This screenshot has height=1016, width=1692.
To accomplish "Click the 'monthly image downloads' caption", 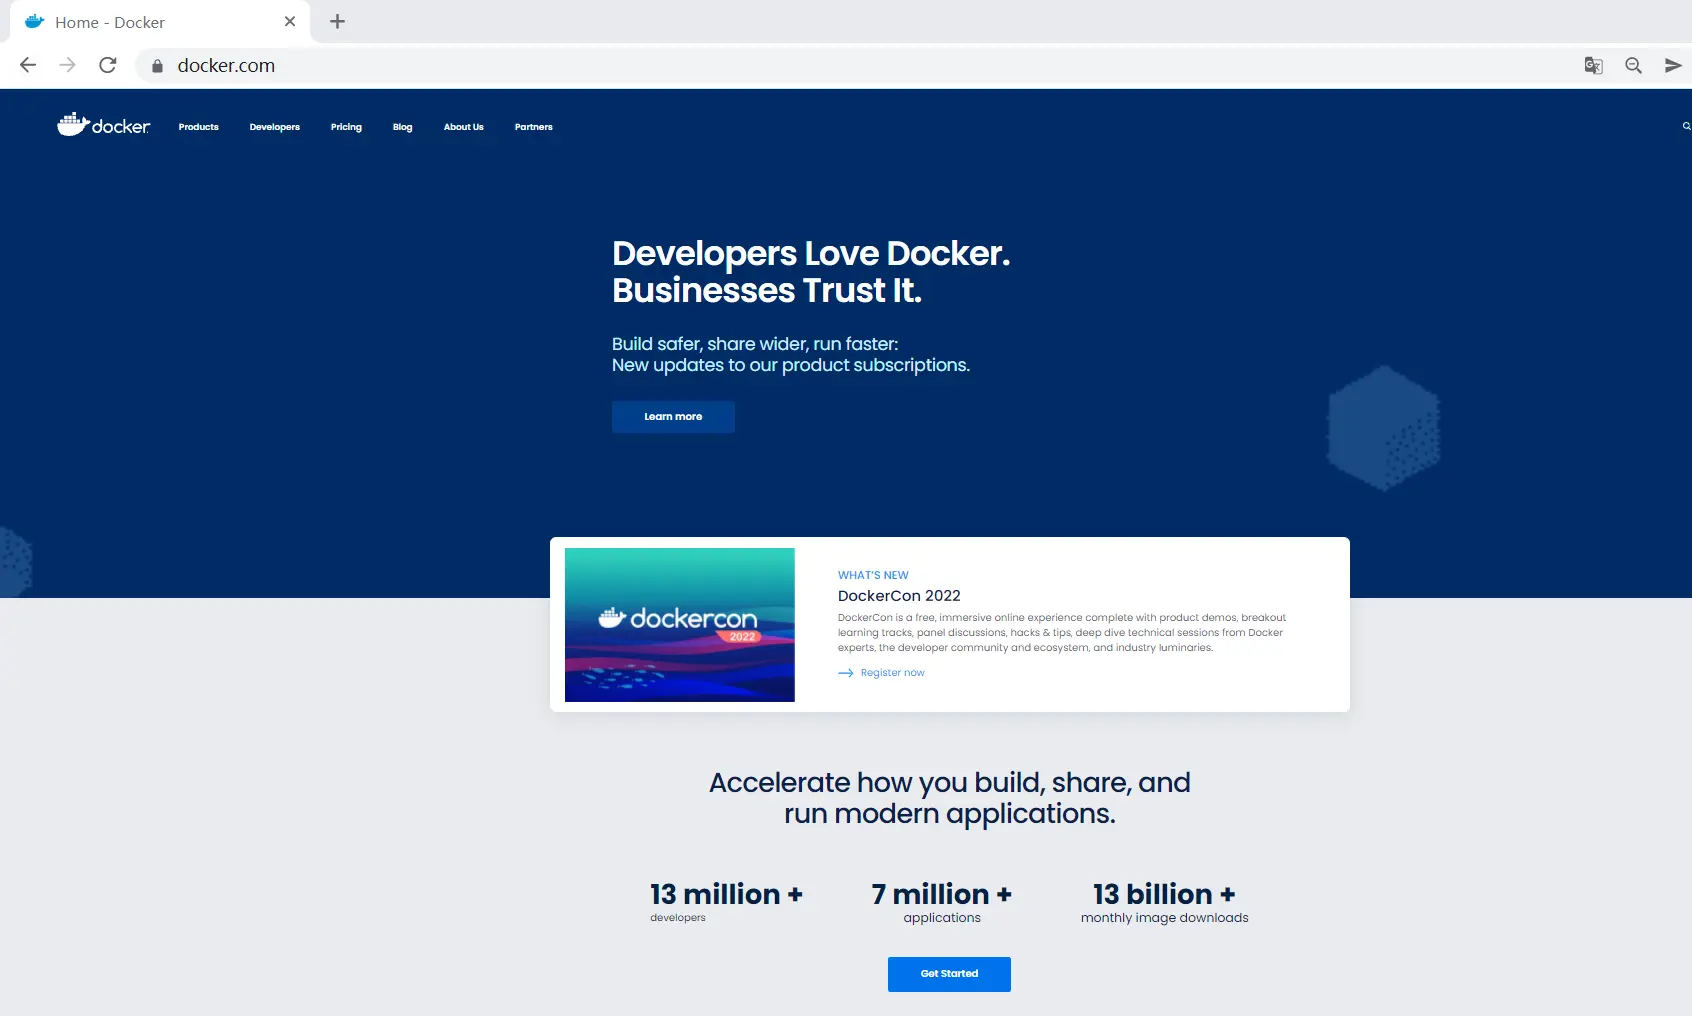I will tap(1165, 918).
